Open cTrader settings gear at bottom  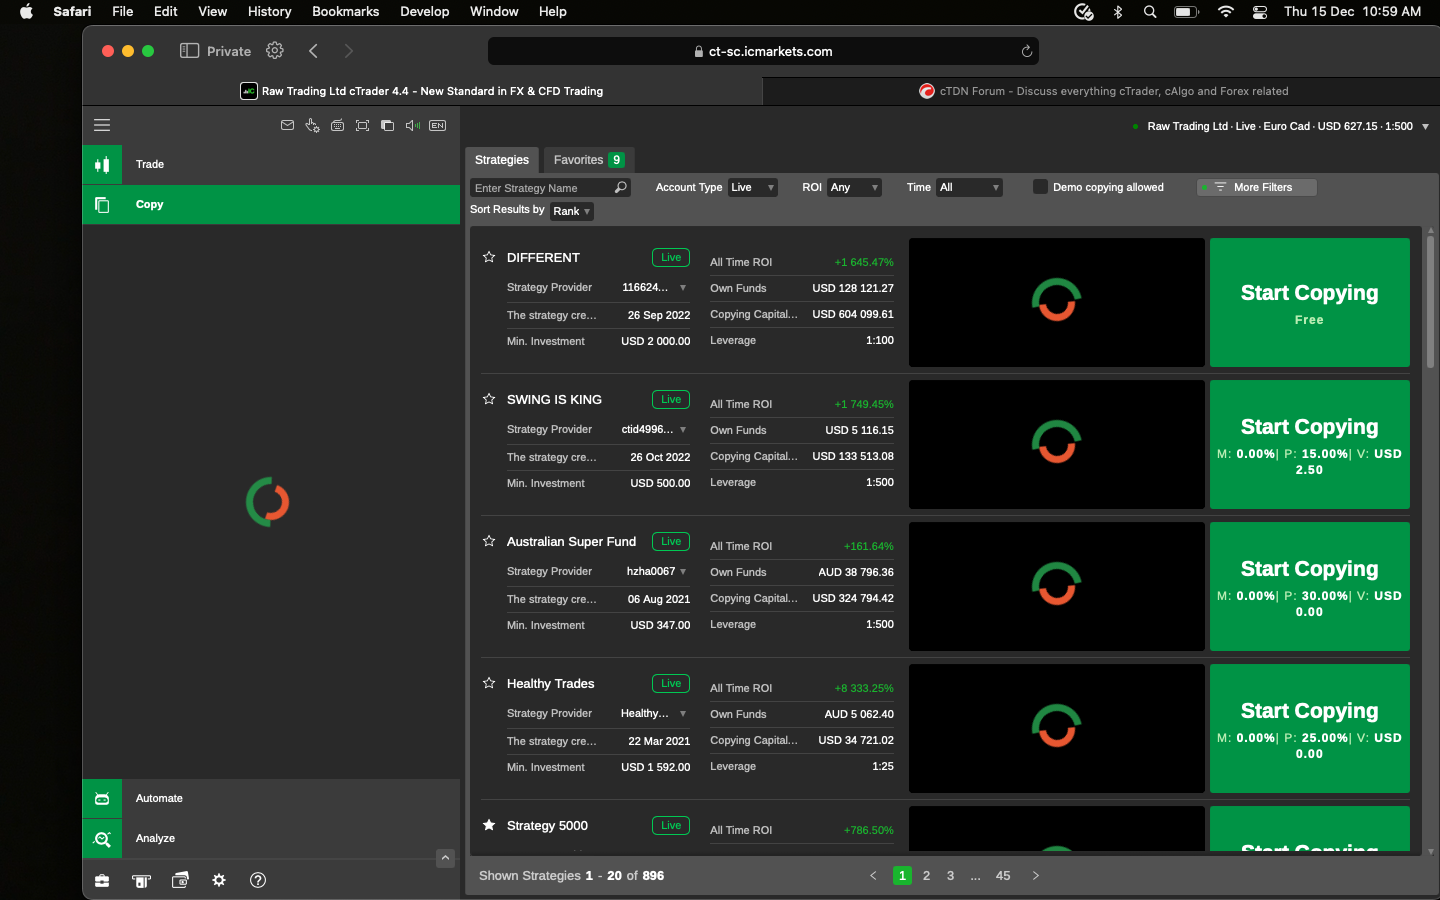coord(219,880)
